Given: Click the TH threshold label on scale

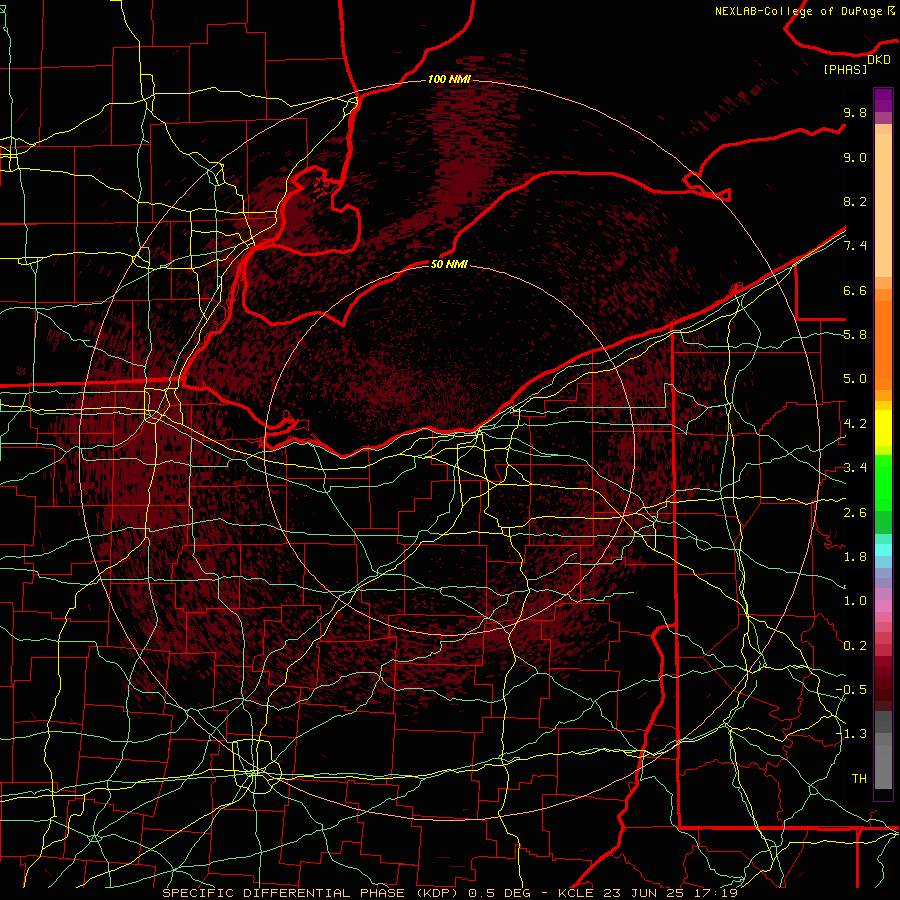Looking at the screenshot, I should point(859,779).
